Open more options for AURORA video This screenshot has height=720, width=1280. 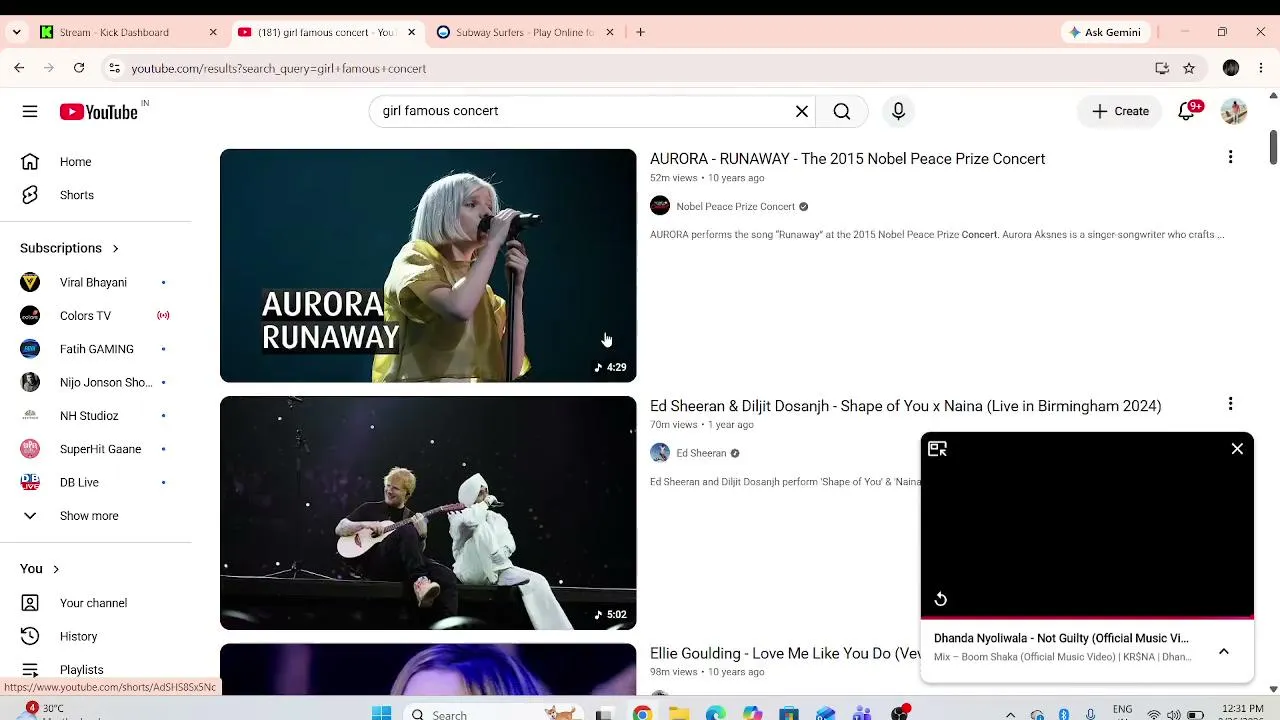tap(1230, 157)
